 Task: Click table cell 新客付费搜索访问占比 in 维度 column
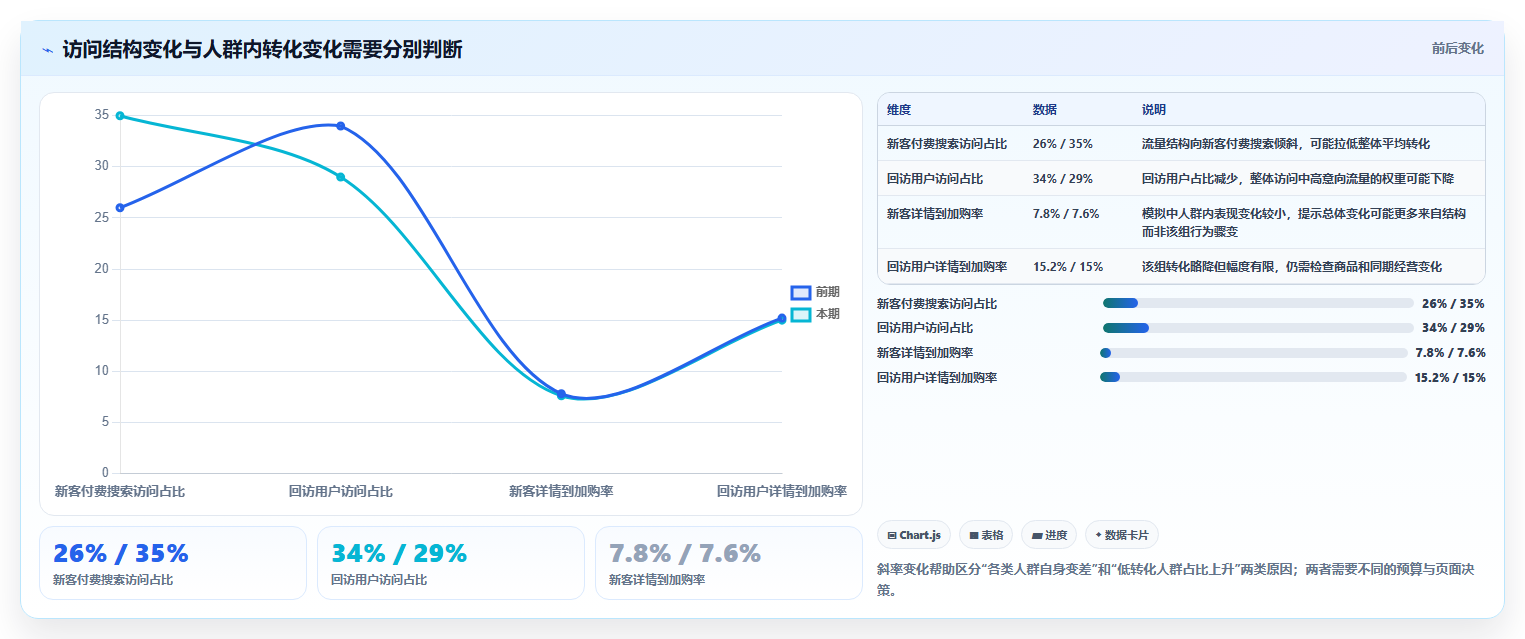pos(947,143)
